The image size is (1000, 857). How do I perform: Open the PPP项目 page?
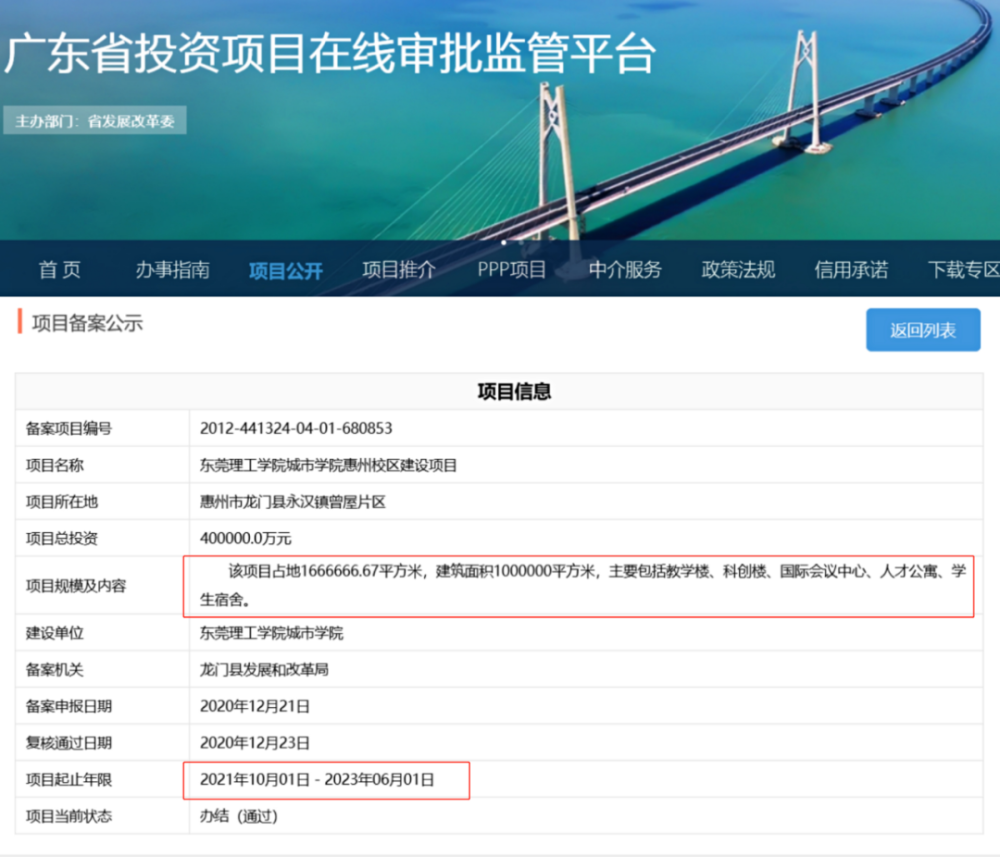coord(512,270)
